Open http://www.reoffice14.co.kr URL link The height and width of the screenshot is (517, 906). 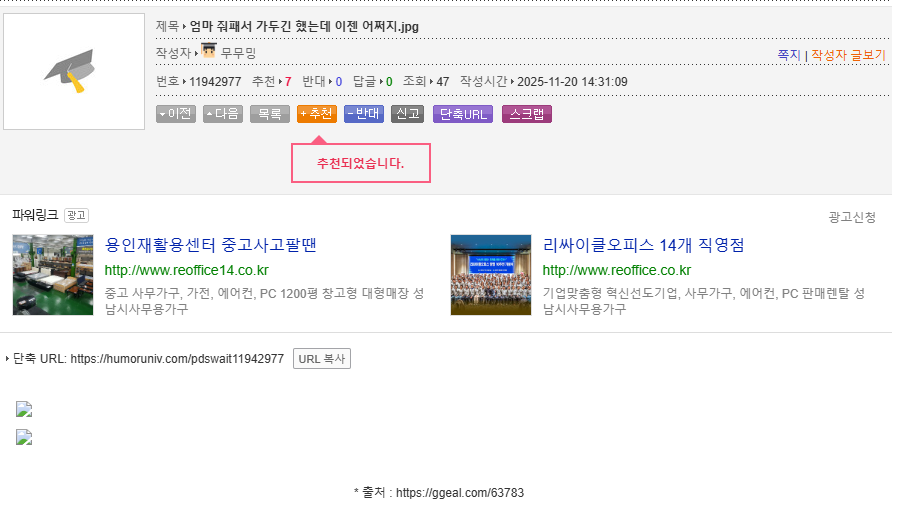click(x=187, y=270)
